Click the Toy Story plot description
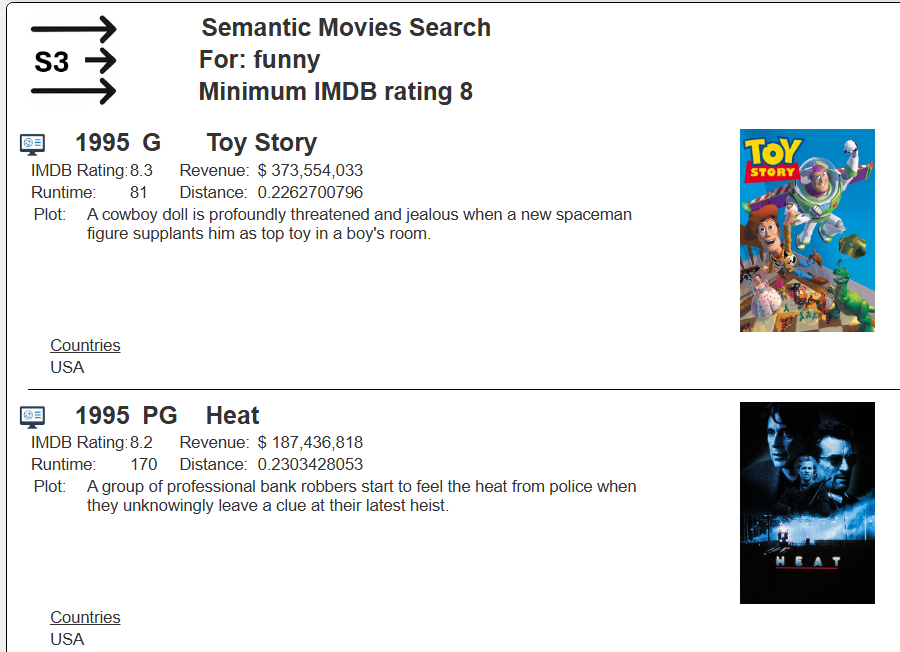 click(x=359, y=224)
